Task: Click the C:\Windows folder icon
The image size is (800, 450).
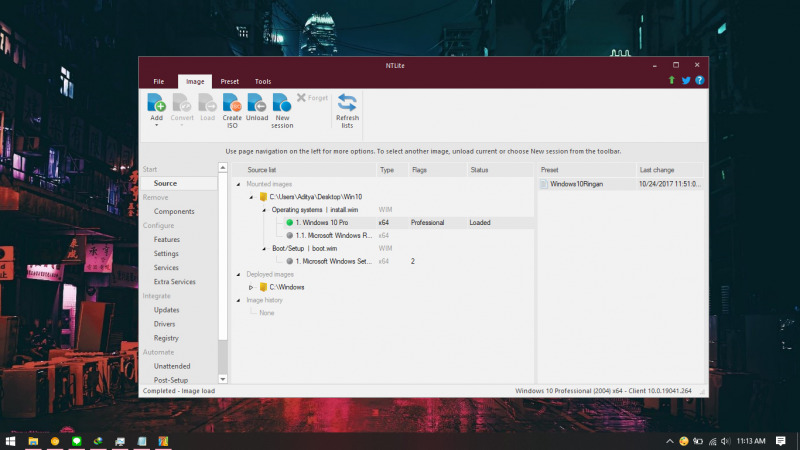Action: tap(263, 287)
